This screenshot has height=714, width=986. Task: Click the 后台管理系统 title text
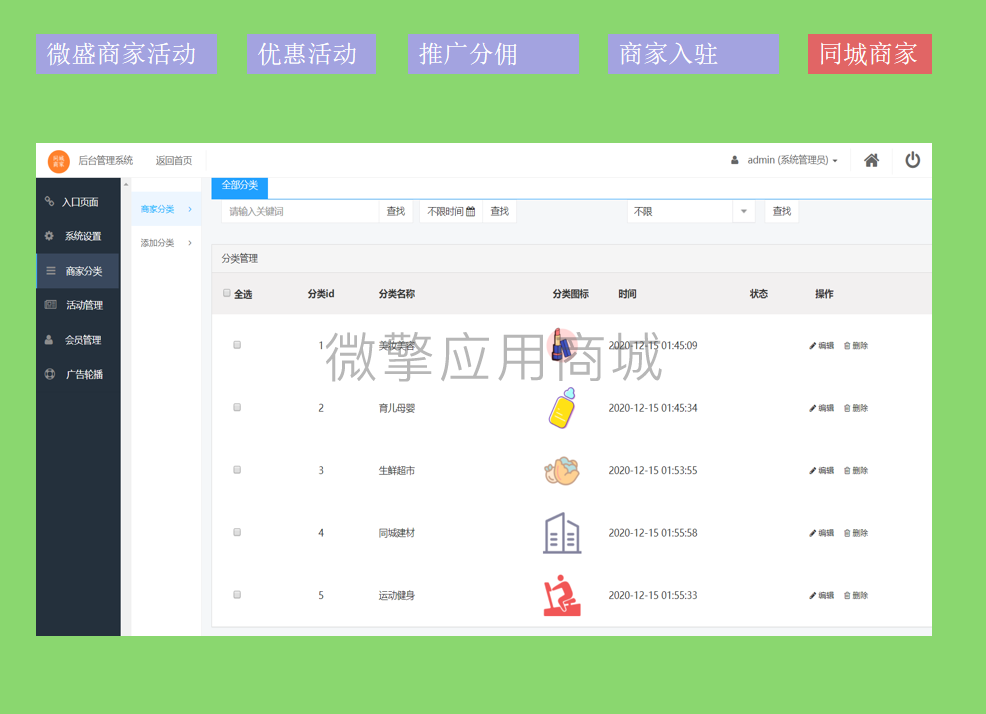click(106, 160)
